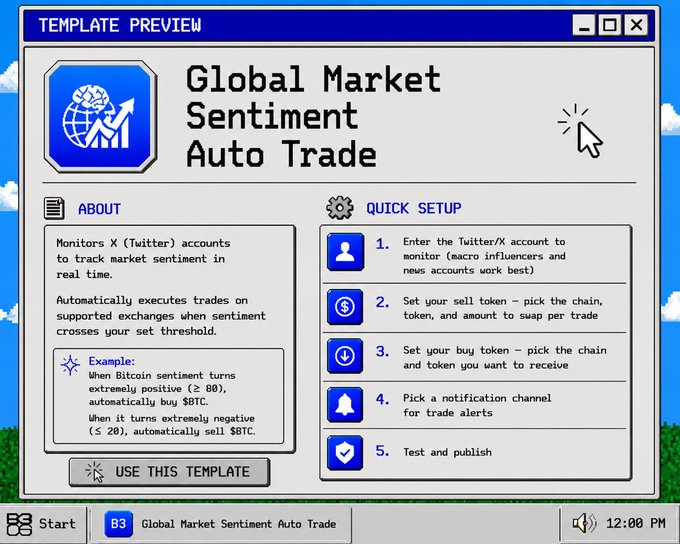Click the sparkle icon beside Example

pyautogui.click(x=70, y=365)
